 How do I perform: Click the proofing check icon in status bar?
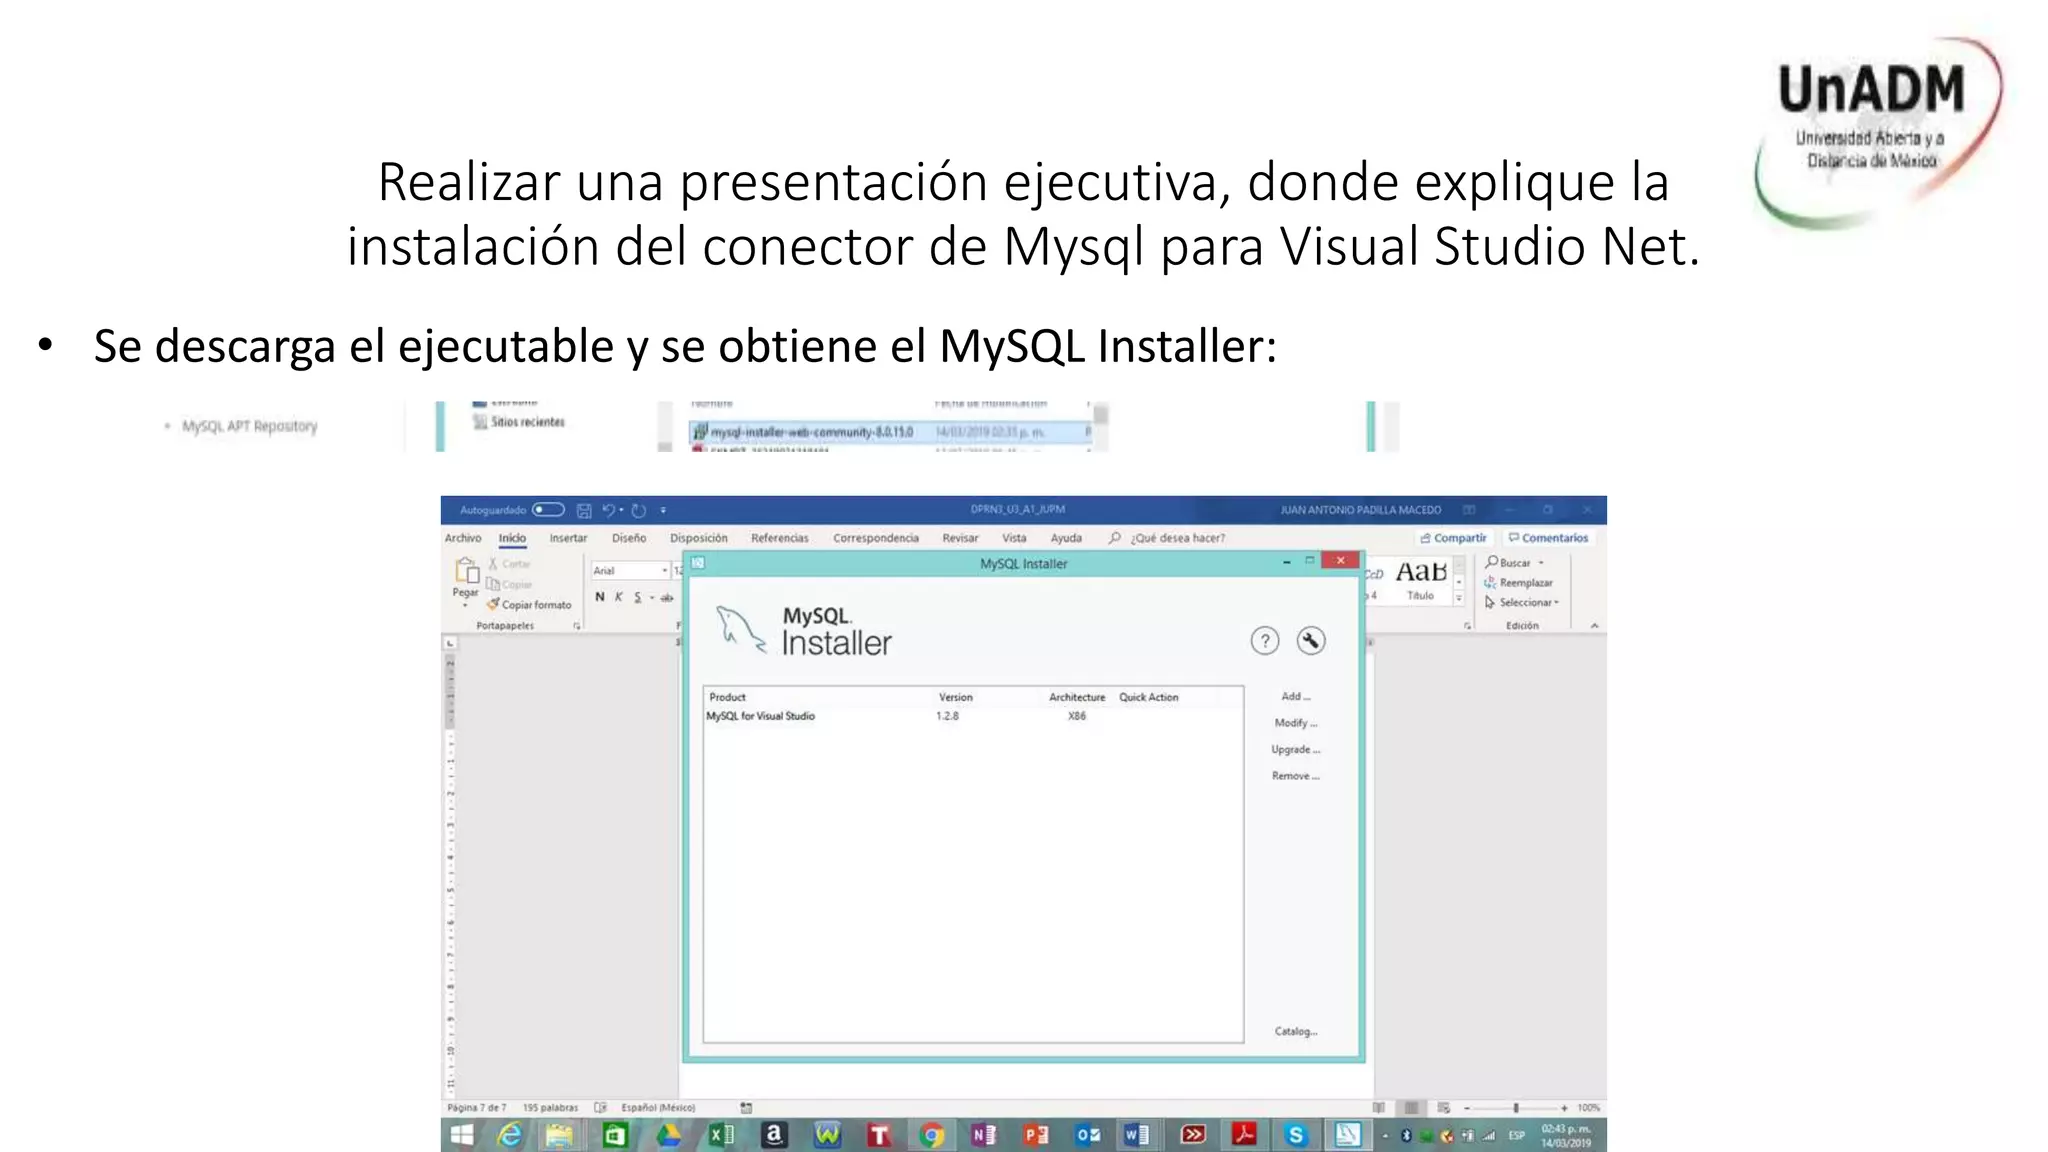[600, 1108]
